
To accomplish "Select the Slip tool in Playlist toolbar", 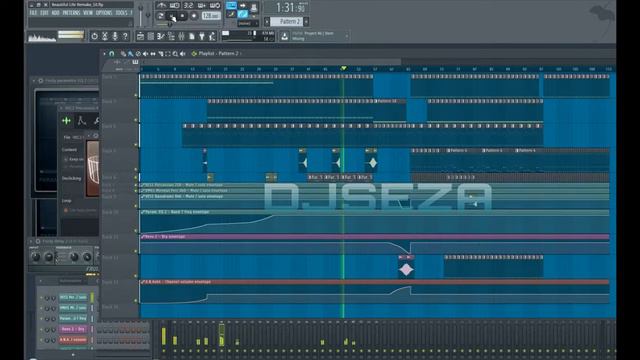I will click(153, 53).
